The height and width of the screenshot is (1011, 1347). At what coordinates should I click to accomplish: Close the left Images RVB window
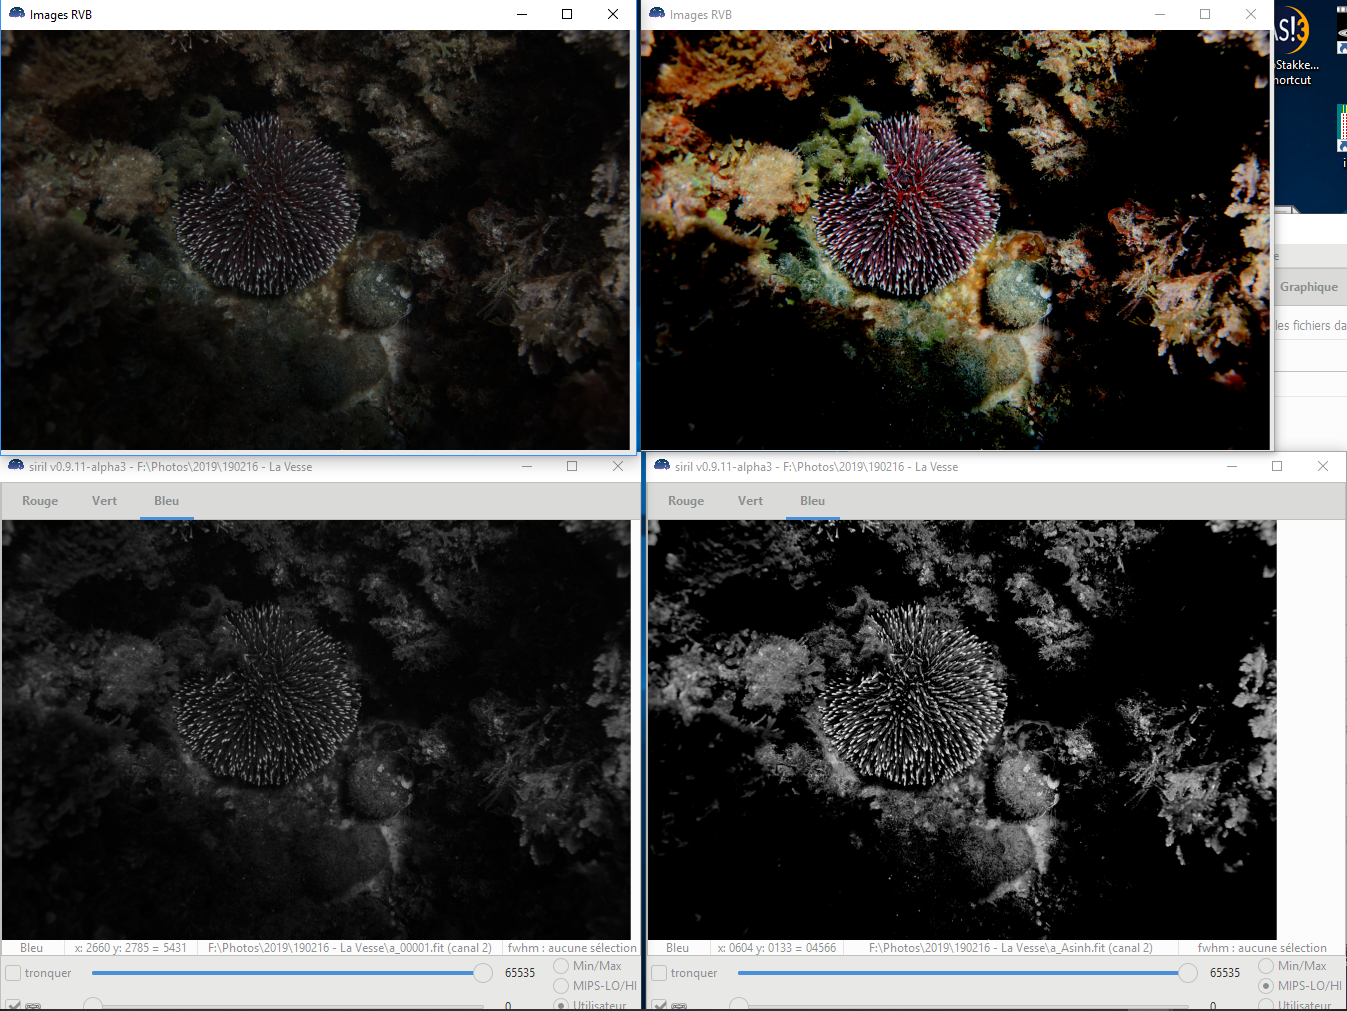click(x=613, y=14)
